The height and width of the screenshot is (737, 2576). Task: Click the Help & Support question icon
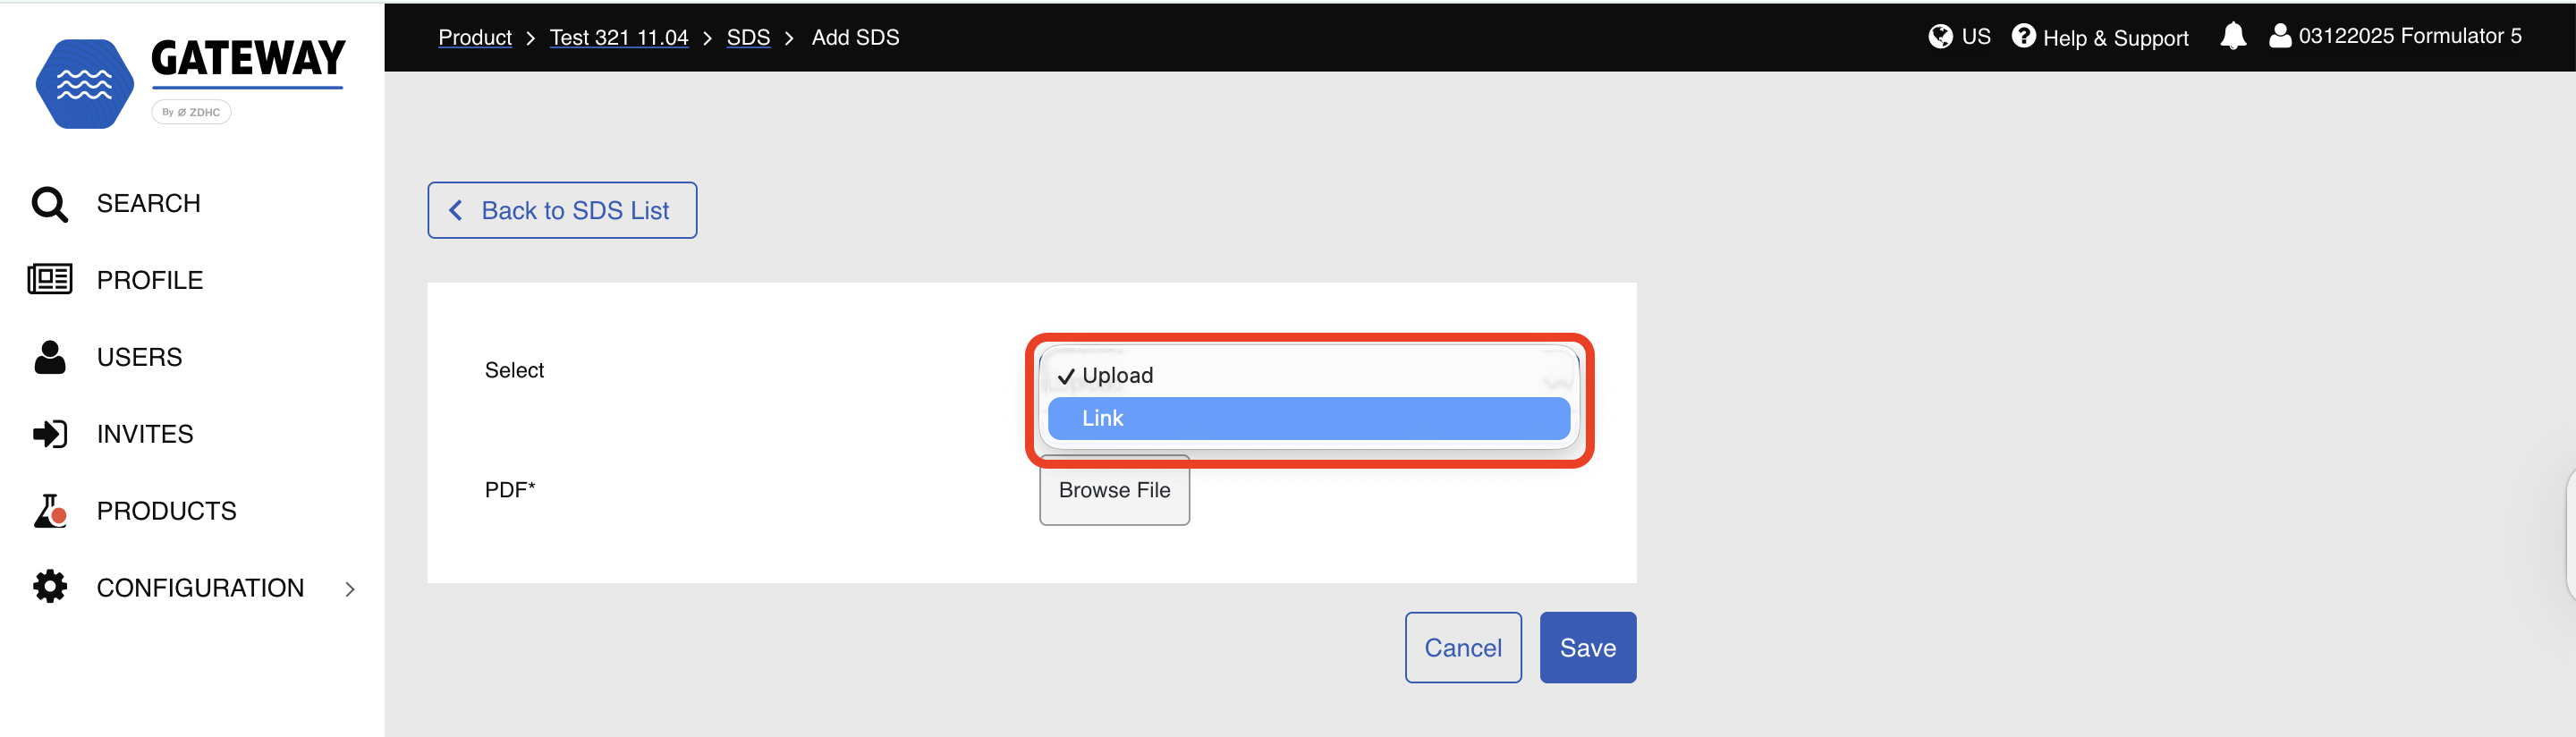pyautogui.click(x=2023, y=37)
